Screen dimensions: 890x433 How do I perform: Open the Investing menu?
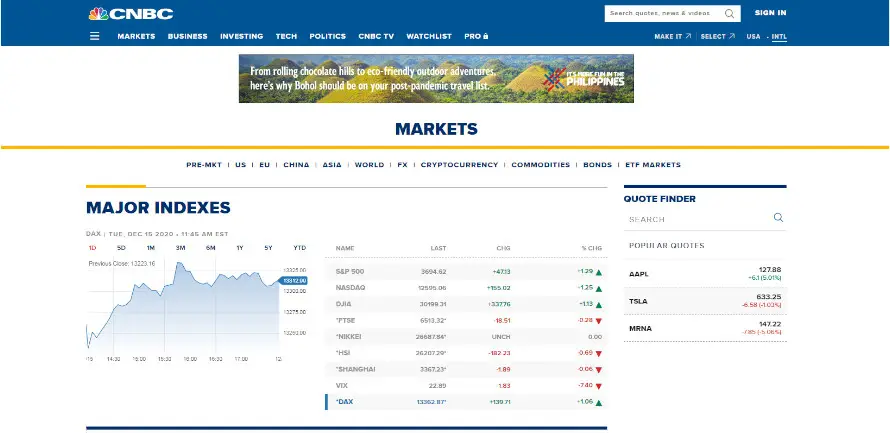pyautogui.click(x=242, y=36)
